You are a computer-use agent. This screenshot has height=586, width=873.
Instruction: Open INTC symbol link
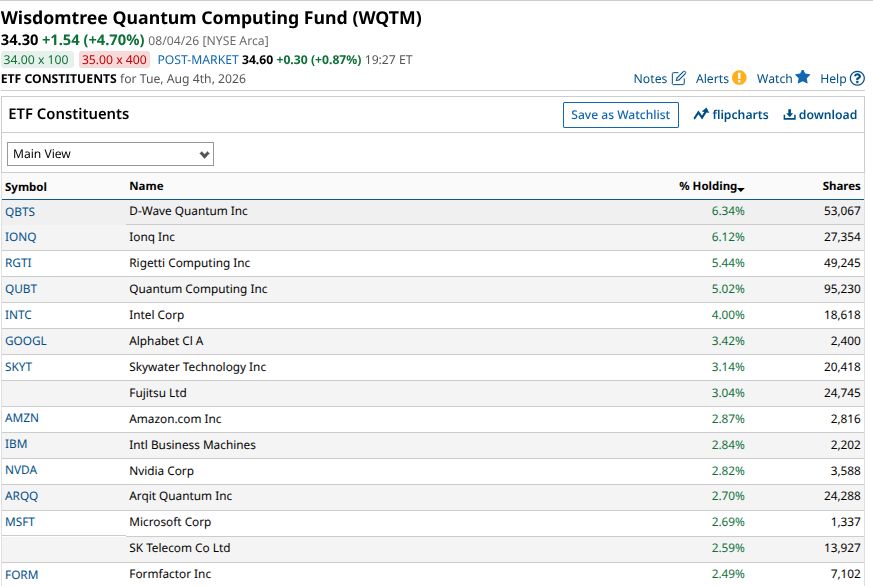click(x=18, y=315)
